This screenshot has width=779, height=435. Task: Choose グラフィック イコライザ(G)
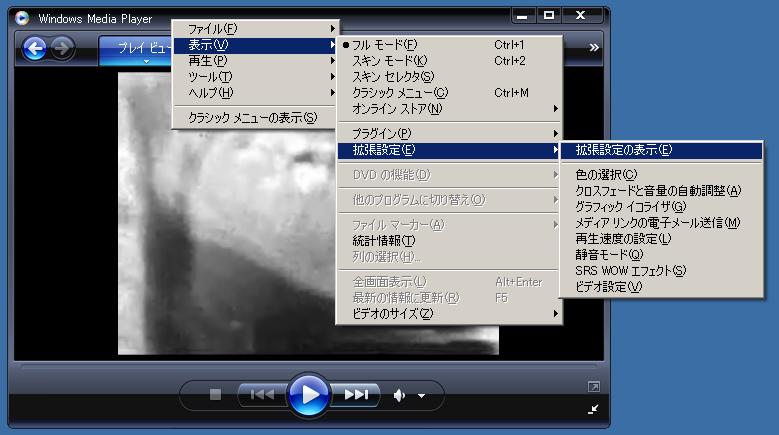[x=662, y=207]
